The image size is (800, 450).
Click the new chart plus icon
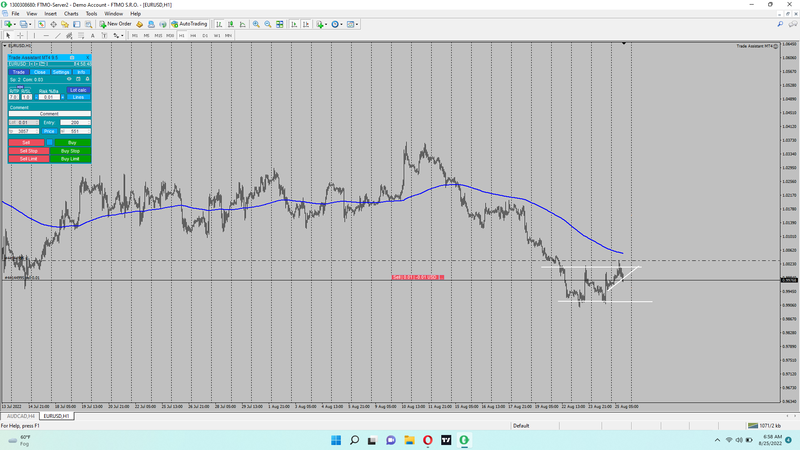tap(8, 24)
